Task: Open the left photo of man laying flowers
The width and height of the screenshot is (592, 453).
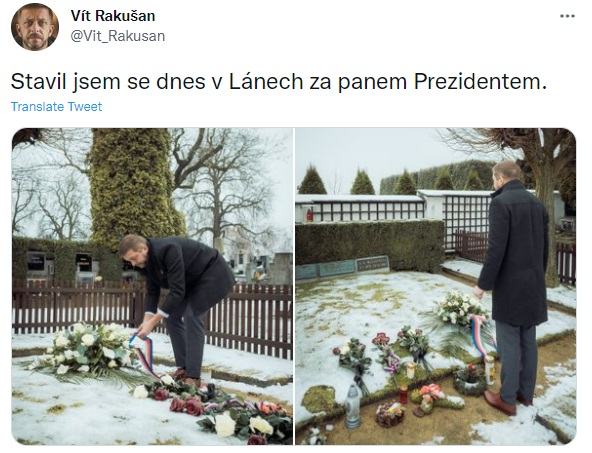Action: point(152,286)
